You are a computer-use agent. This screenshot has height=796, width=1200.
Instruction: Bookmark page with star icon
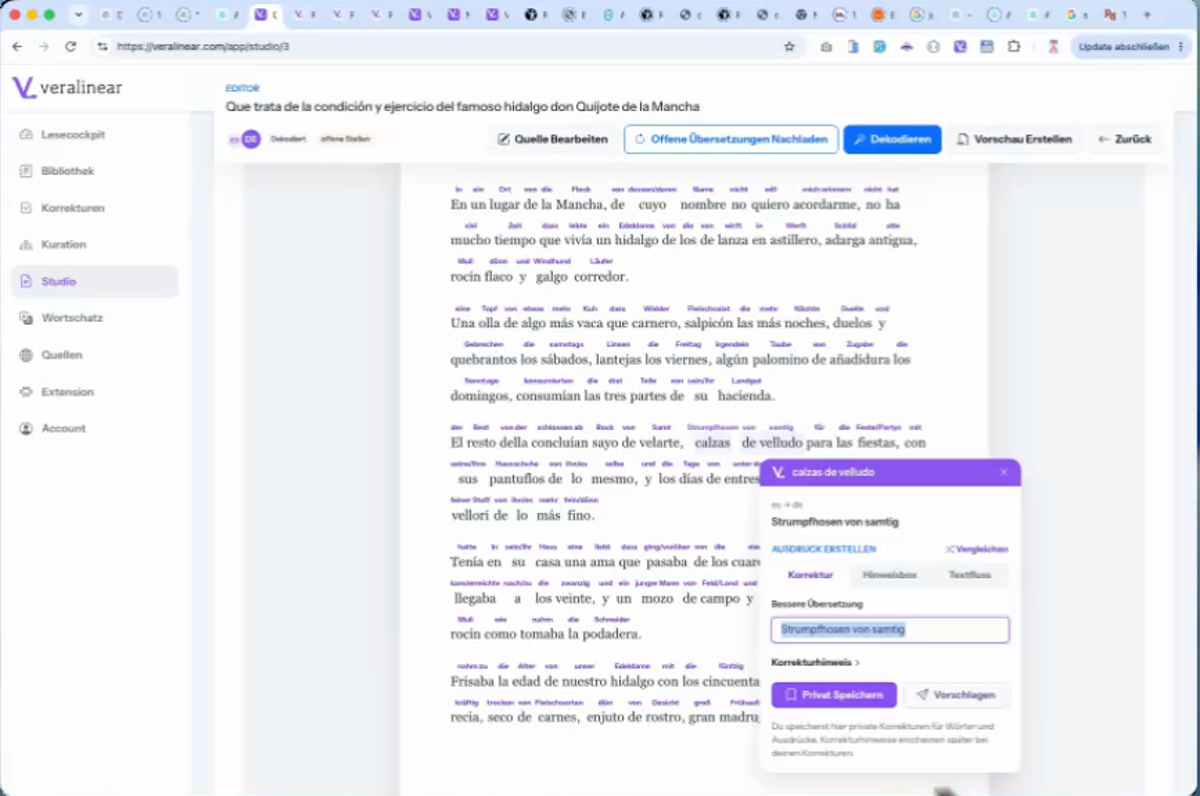click(789, 46)
